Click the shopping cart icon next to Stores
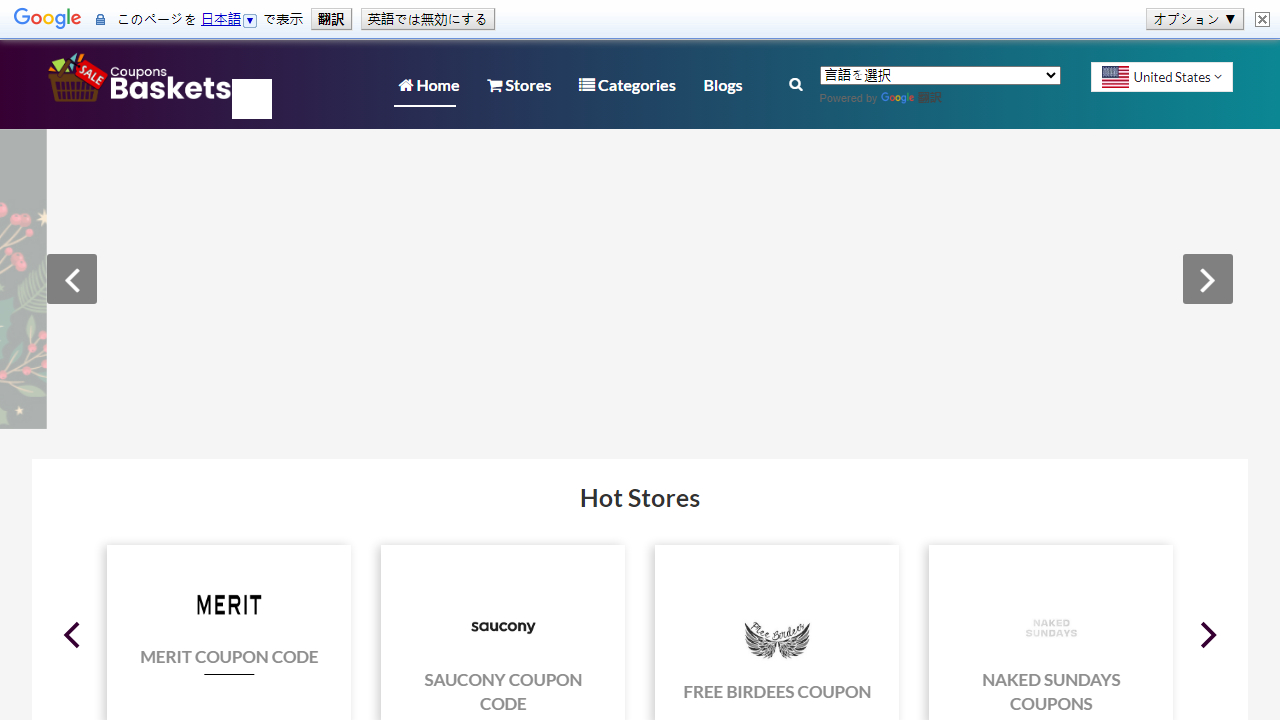Screen dimensions: 1280x720 pyautogui.click(x=494, y=85)
